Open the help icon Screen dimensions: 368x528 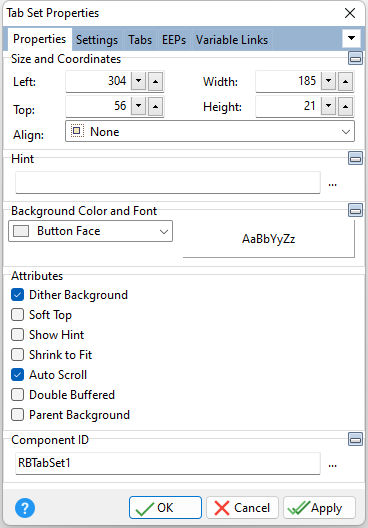tap(25, 508)
